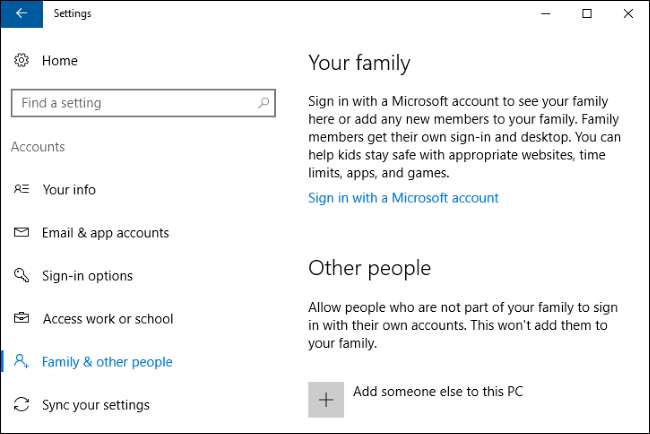Viewport: 650px width, 434px height.
Task: Click the Email & app accounts envelope icon
Action: point(22,233)
